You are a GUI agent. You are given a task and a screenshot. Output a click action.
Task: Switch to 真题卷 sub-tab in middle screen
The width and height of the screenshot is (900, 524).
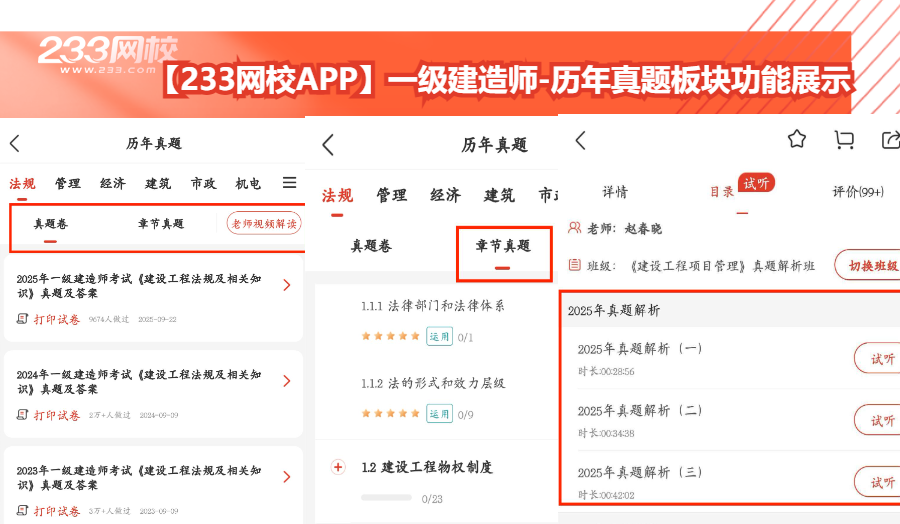pos(371,246)
